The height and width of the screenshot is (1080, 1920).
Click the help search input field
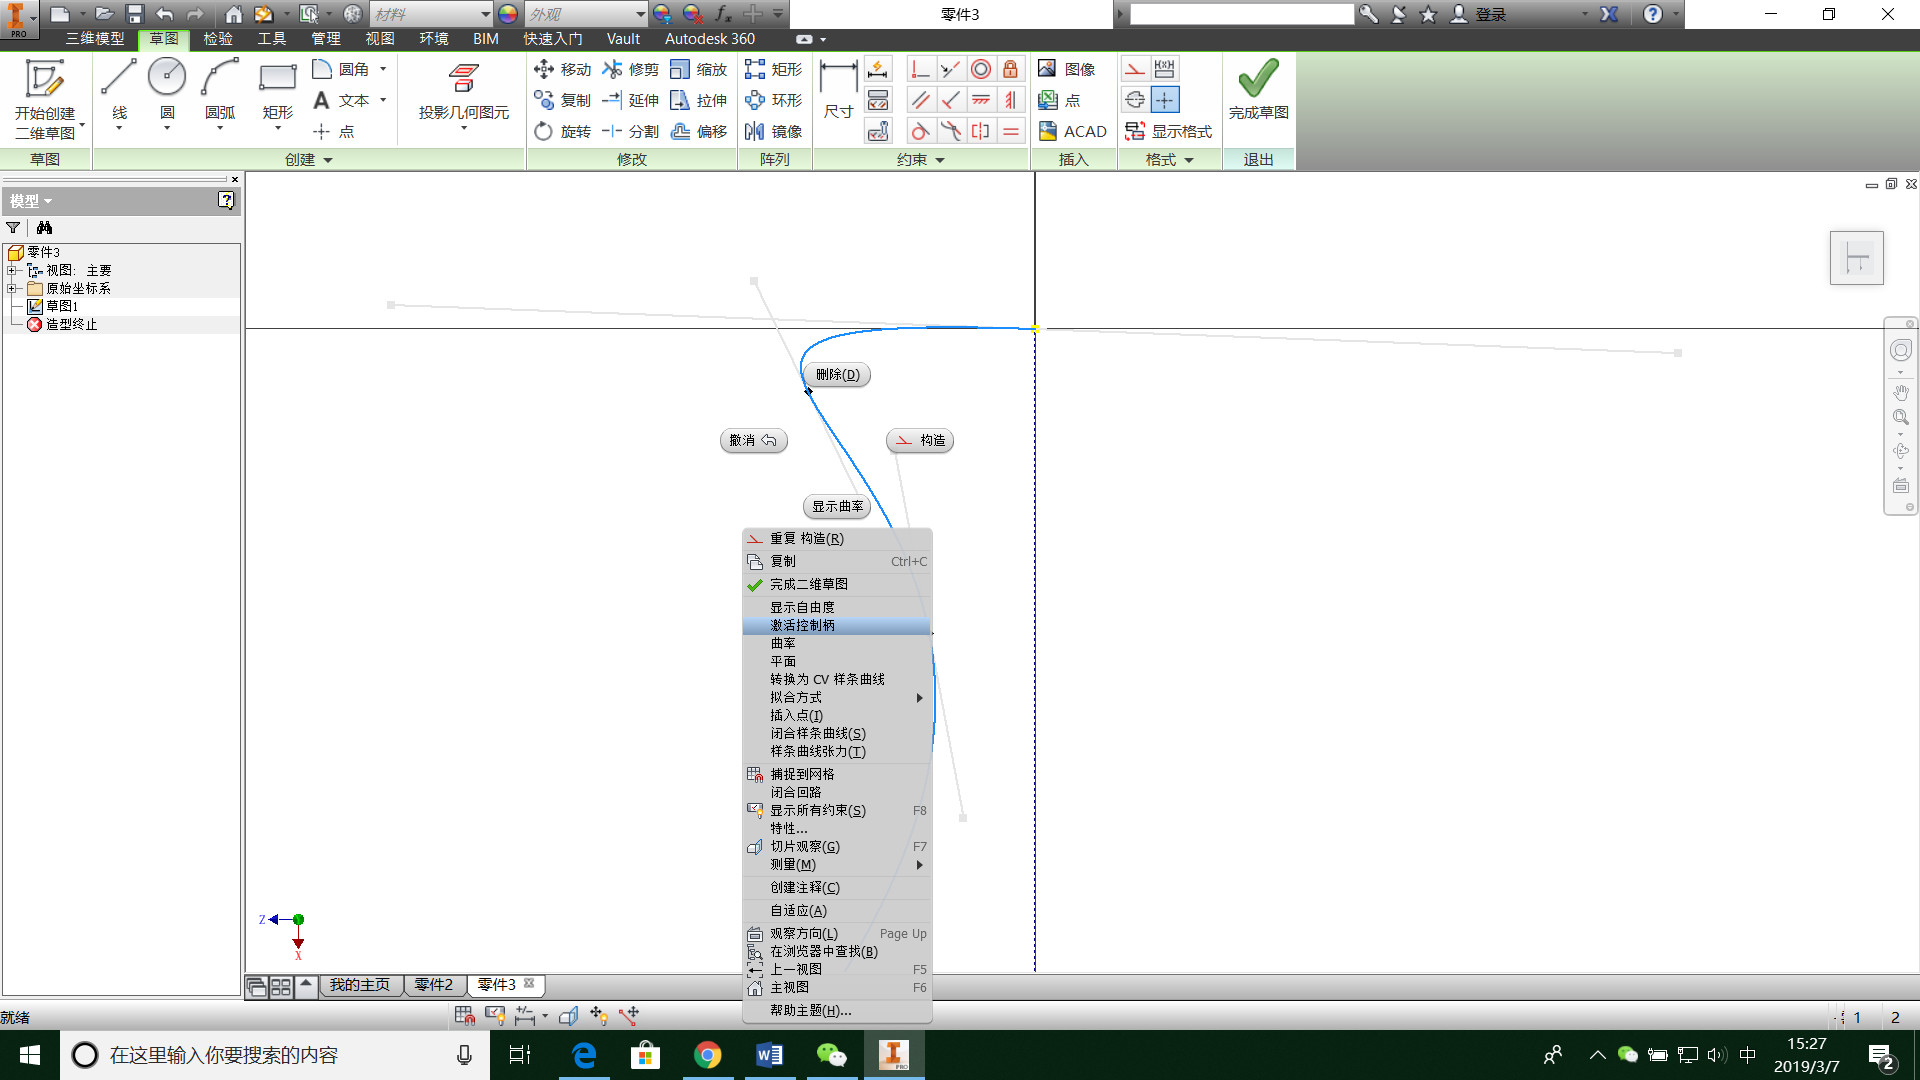(x=1241, y=14)
